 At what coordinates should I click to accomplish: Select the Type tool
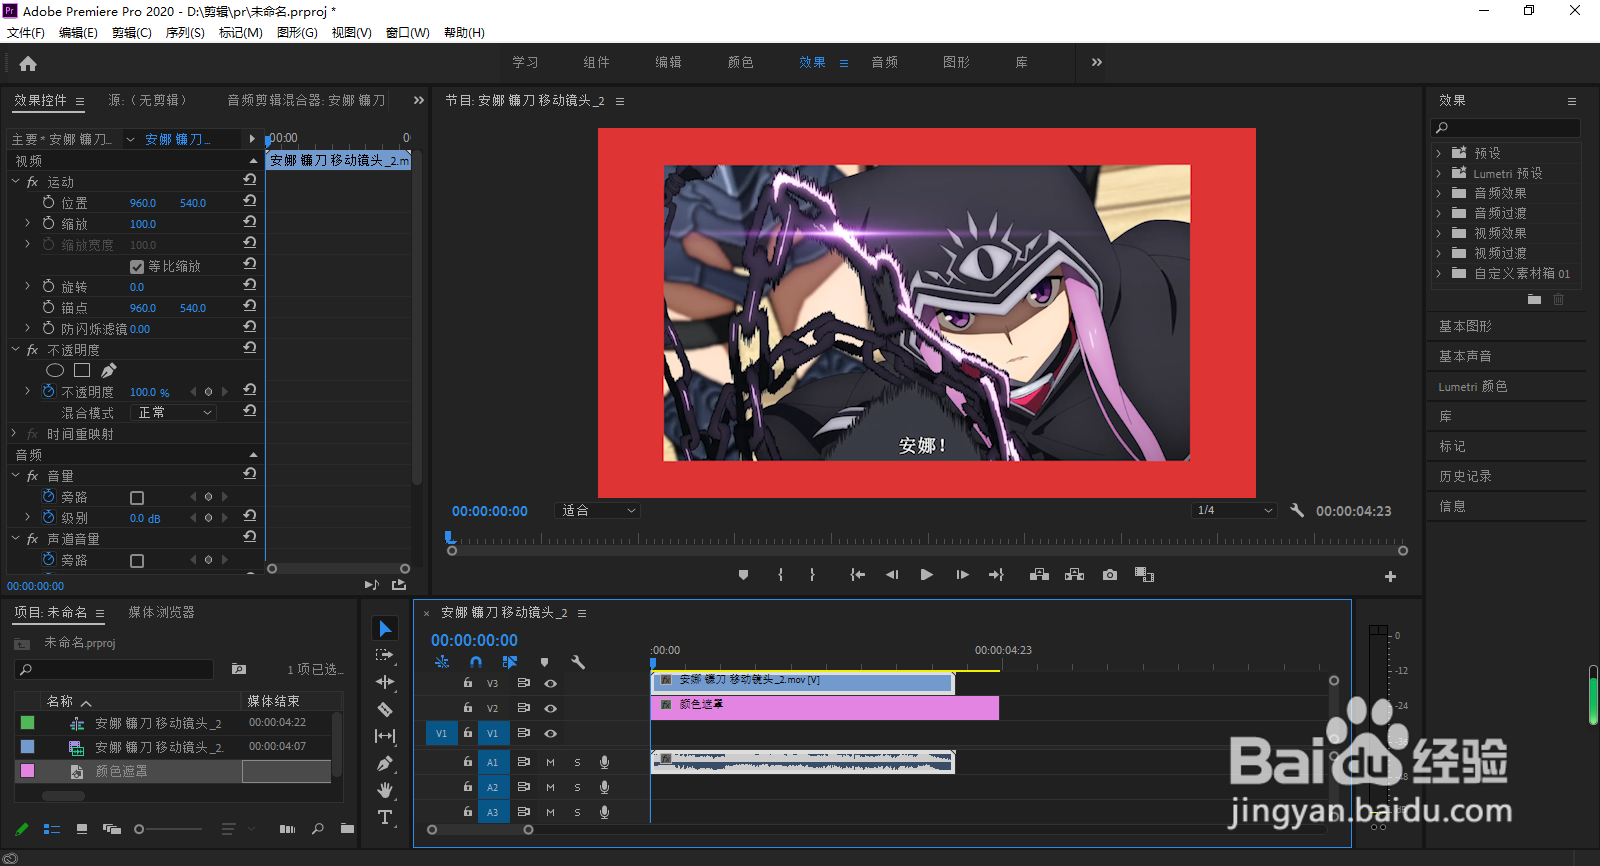click(x=385, y=817)
